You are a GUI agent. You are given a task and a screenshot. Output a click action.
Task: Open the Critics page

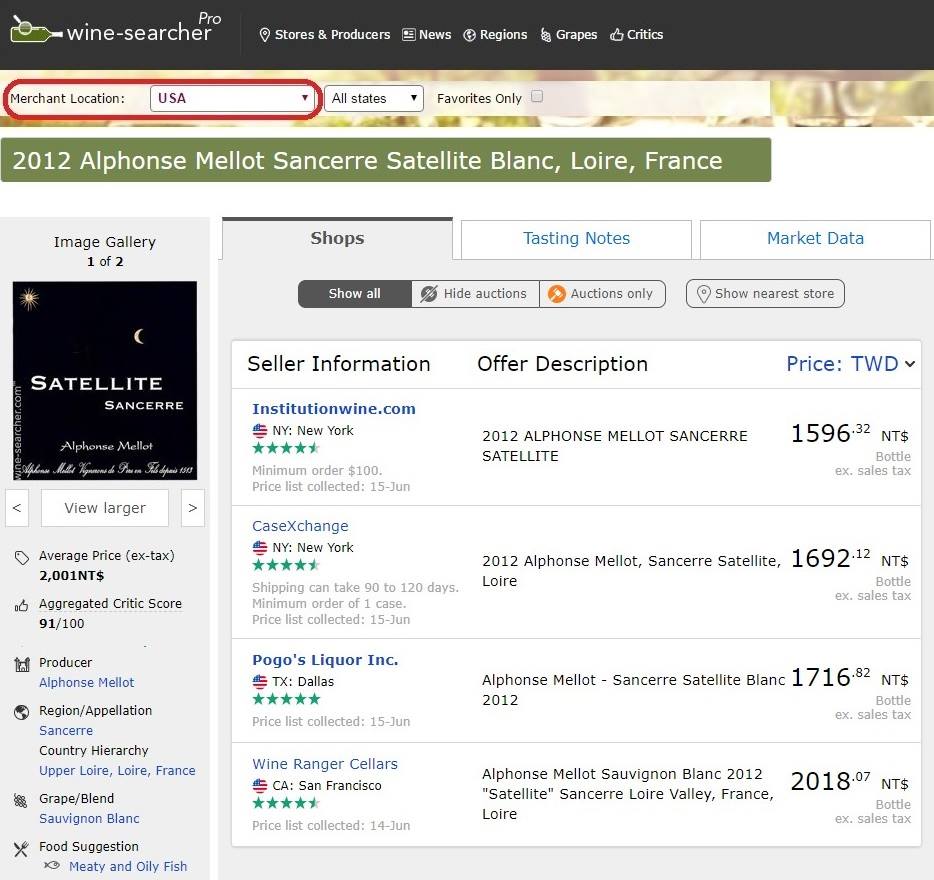click(636, 35)
